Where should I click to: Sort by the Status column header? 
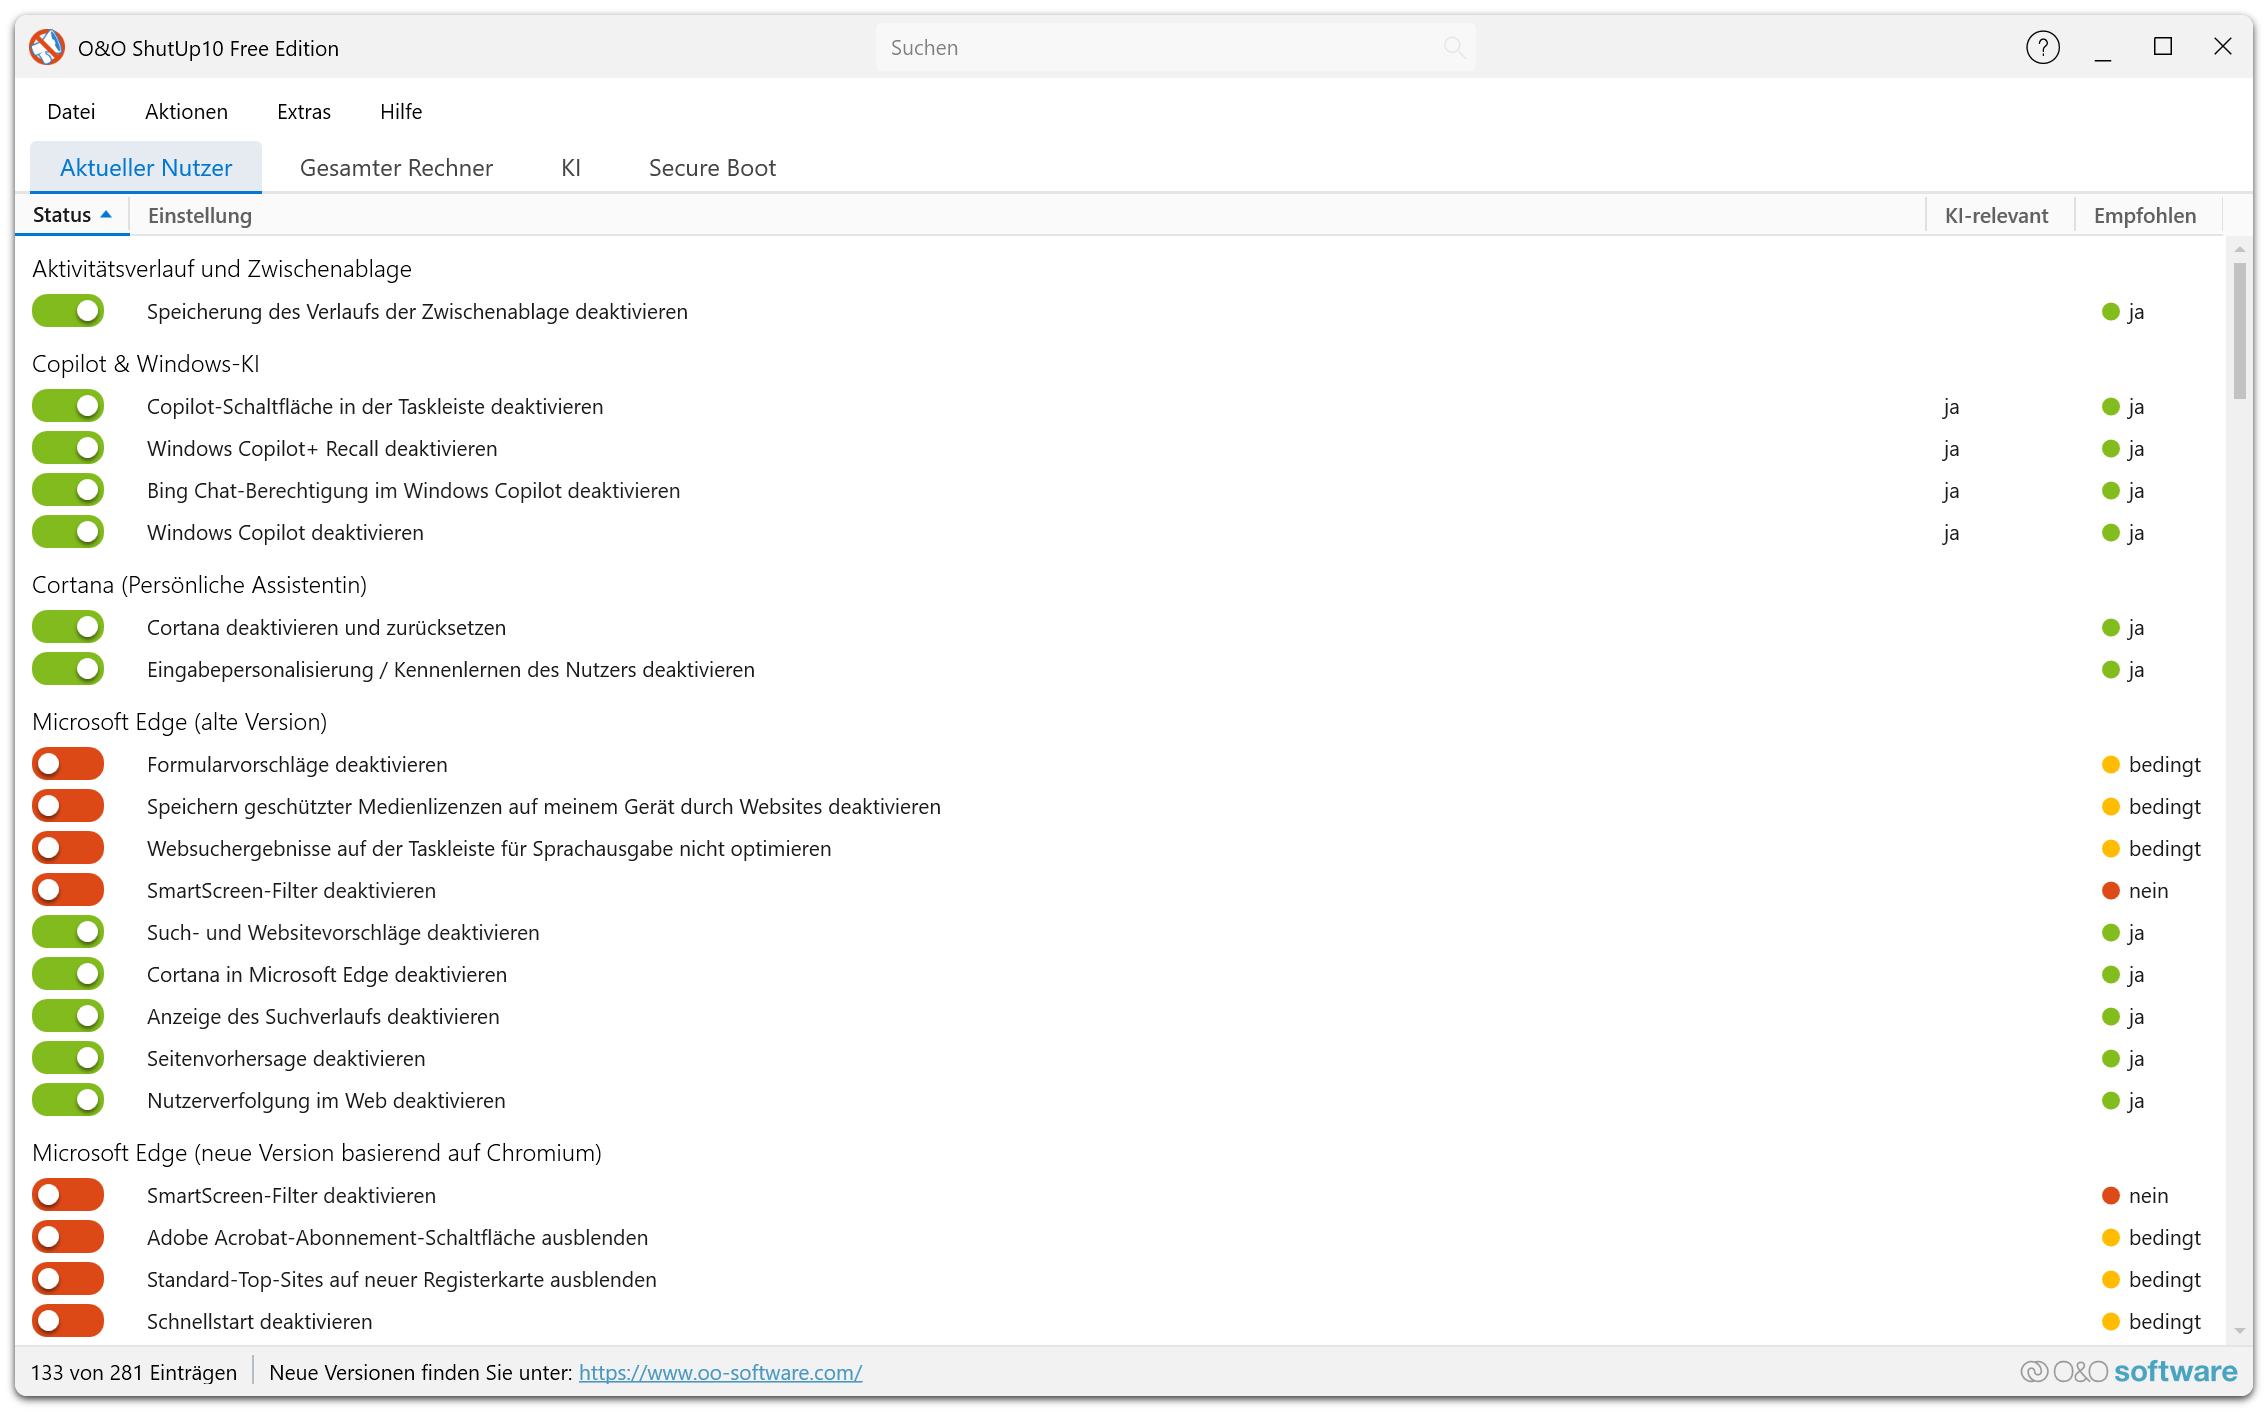72,215
